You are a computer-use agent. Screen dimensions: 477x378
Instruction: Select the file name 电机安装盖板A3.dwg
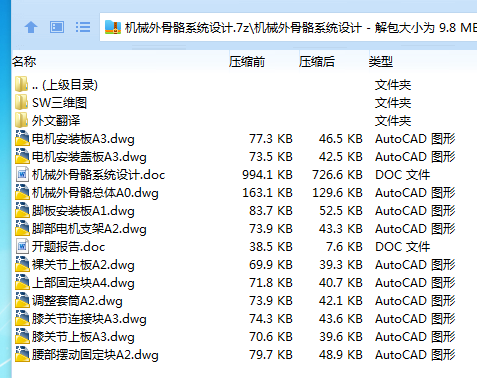pyautogui.click(x=89, y=157)
